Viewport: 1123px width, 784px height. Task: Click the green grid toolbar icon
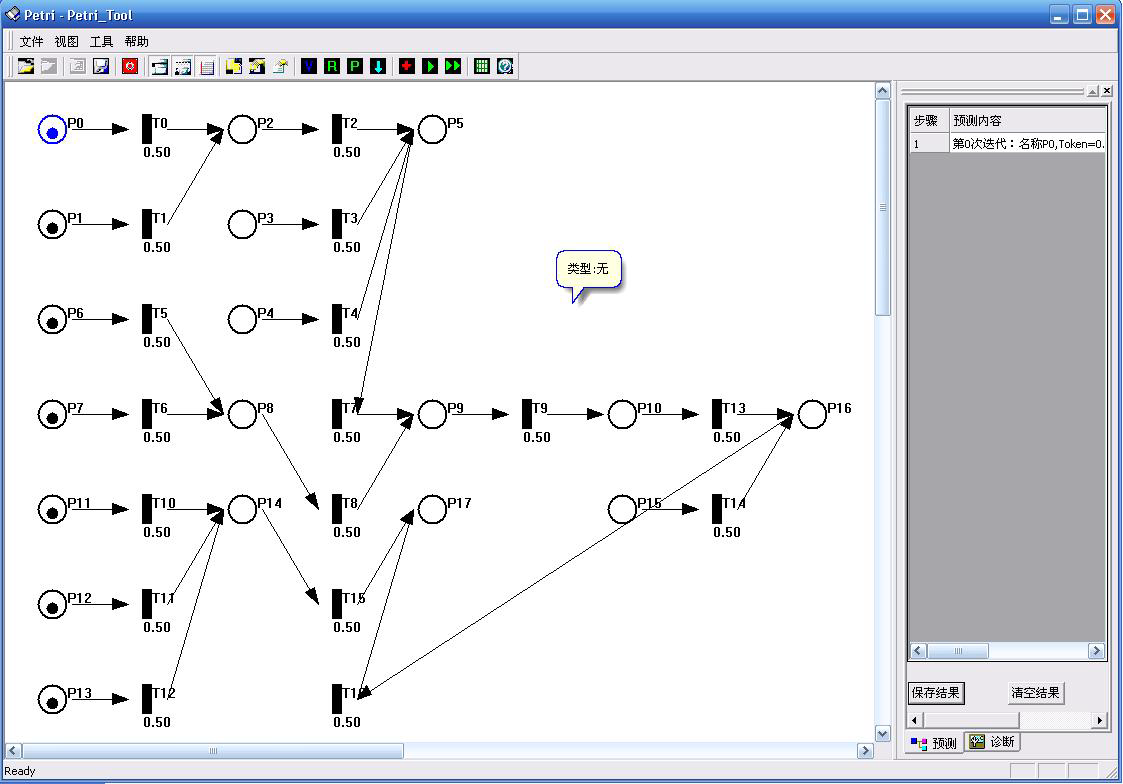(x=482, y=66)
